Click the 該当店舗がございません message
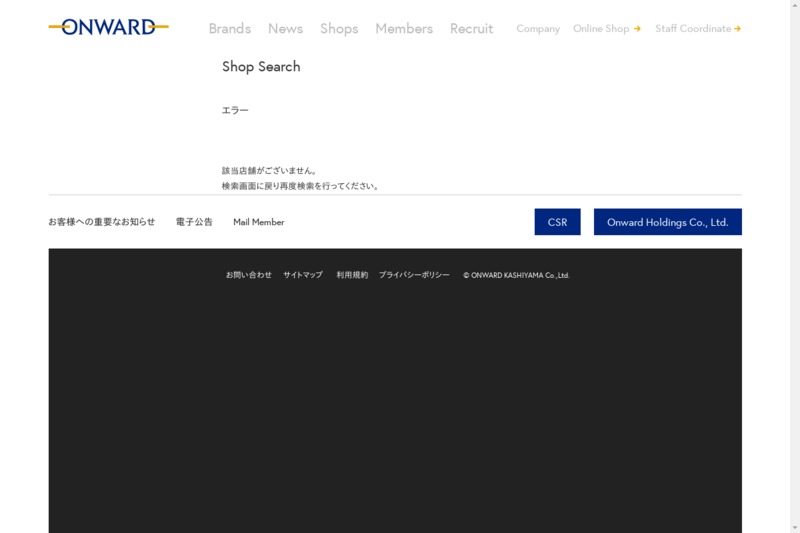The height and width of the screenshot is (533, 800). click(269, 171)
